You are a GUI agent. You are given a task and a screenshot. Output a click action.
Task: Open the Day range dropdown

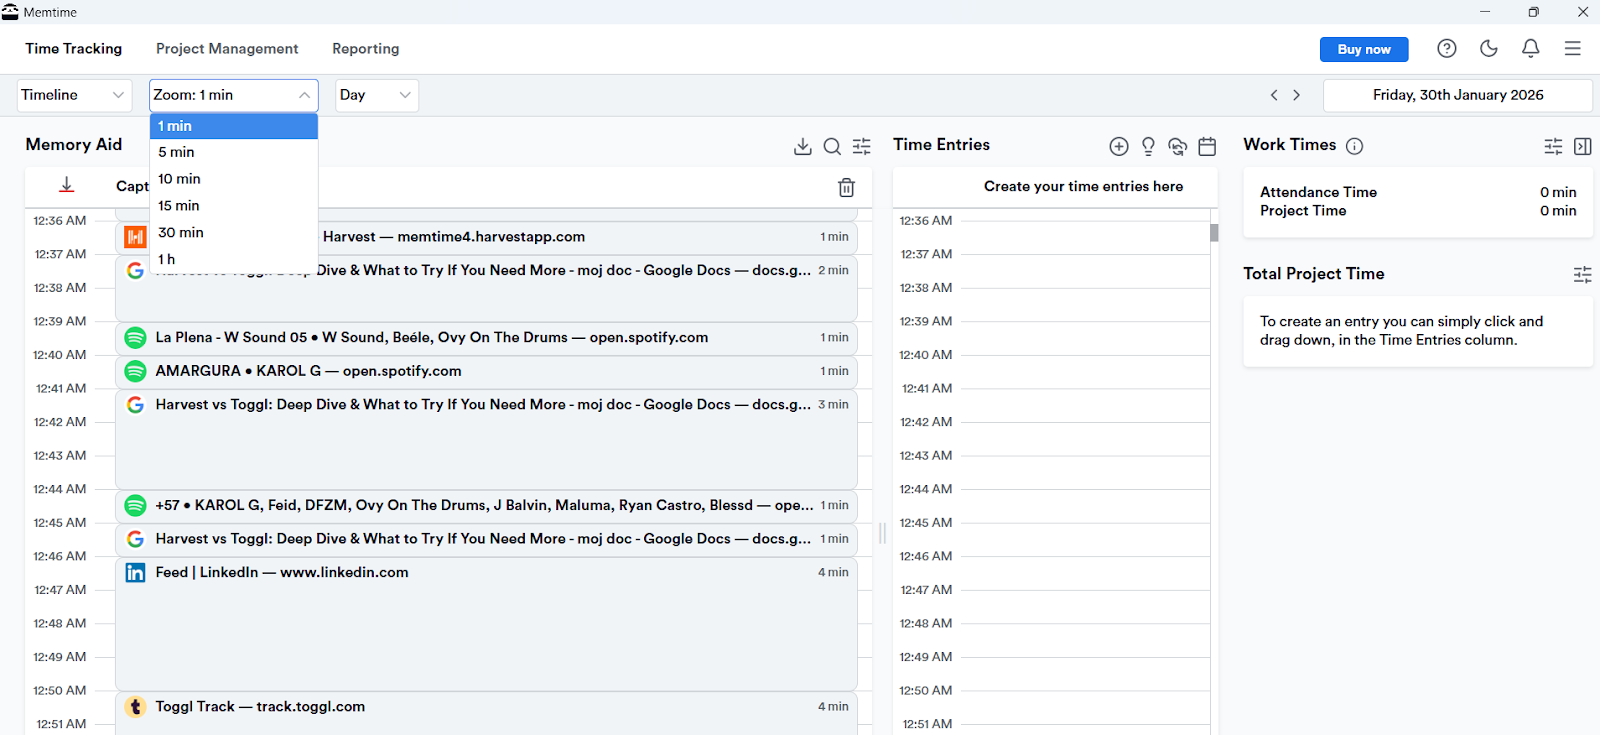click(x=377, y=95)
